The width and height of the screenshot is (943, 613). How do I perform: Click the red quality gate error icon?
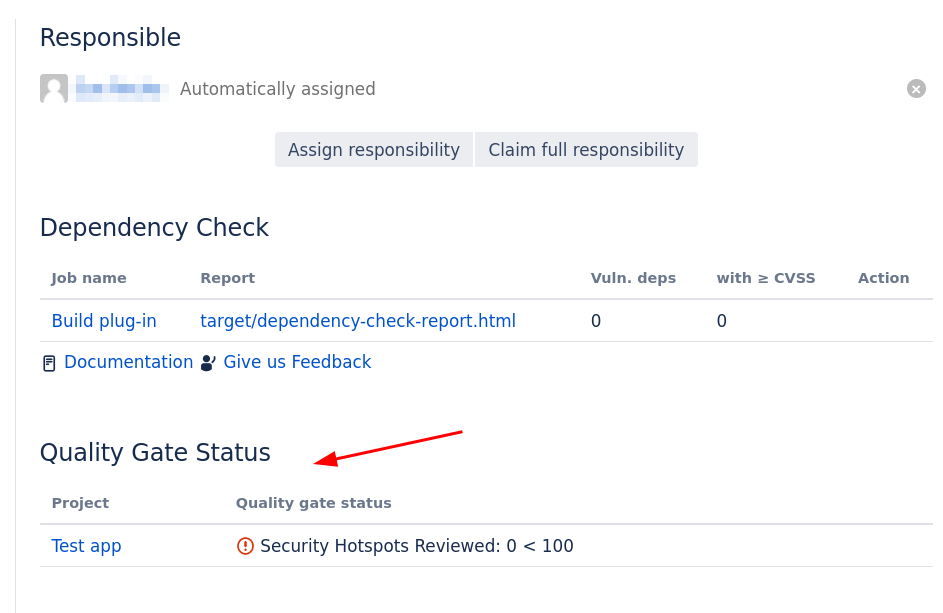point(245,546)
